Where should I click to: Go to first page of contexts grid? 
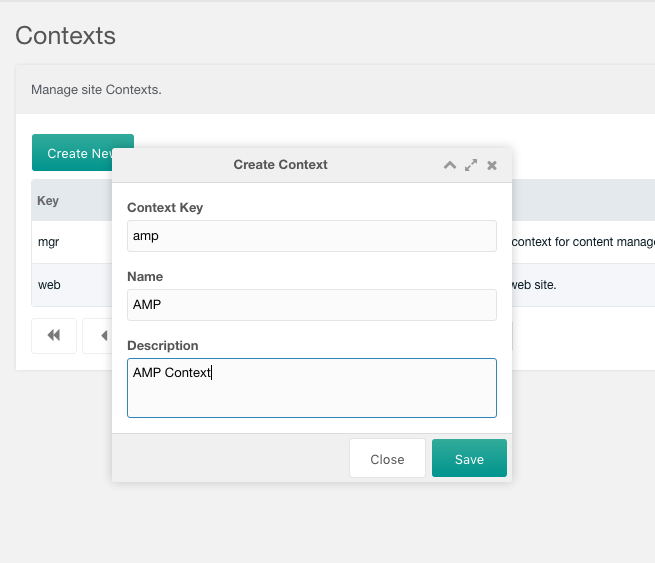coord(54,335)
